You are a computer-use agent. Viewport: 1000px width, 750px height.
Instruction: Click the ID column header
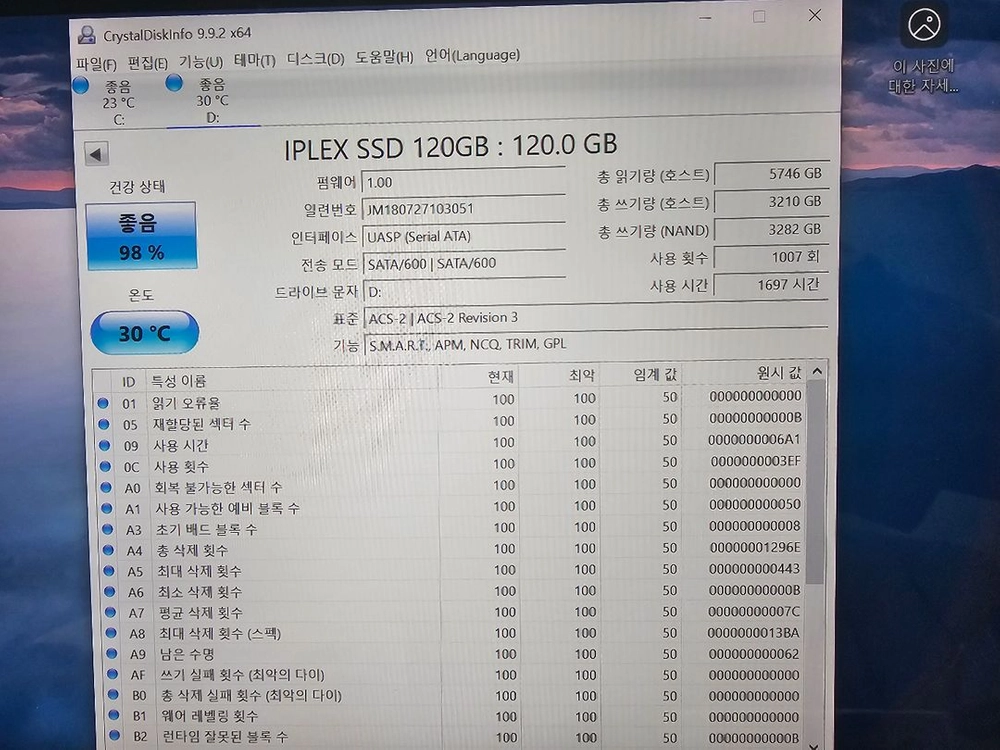[x=128, y=381]
